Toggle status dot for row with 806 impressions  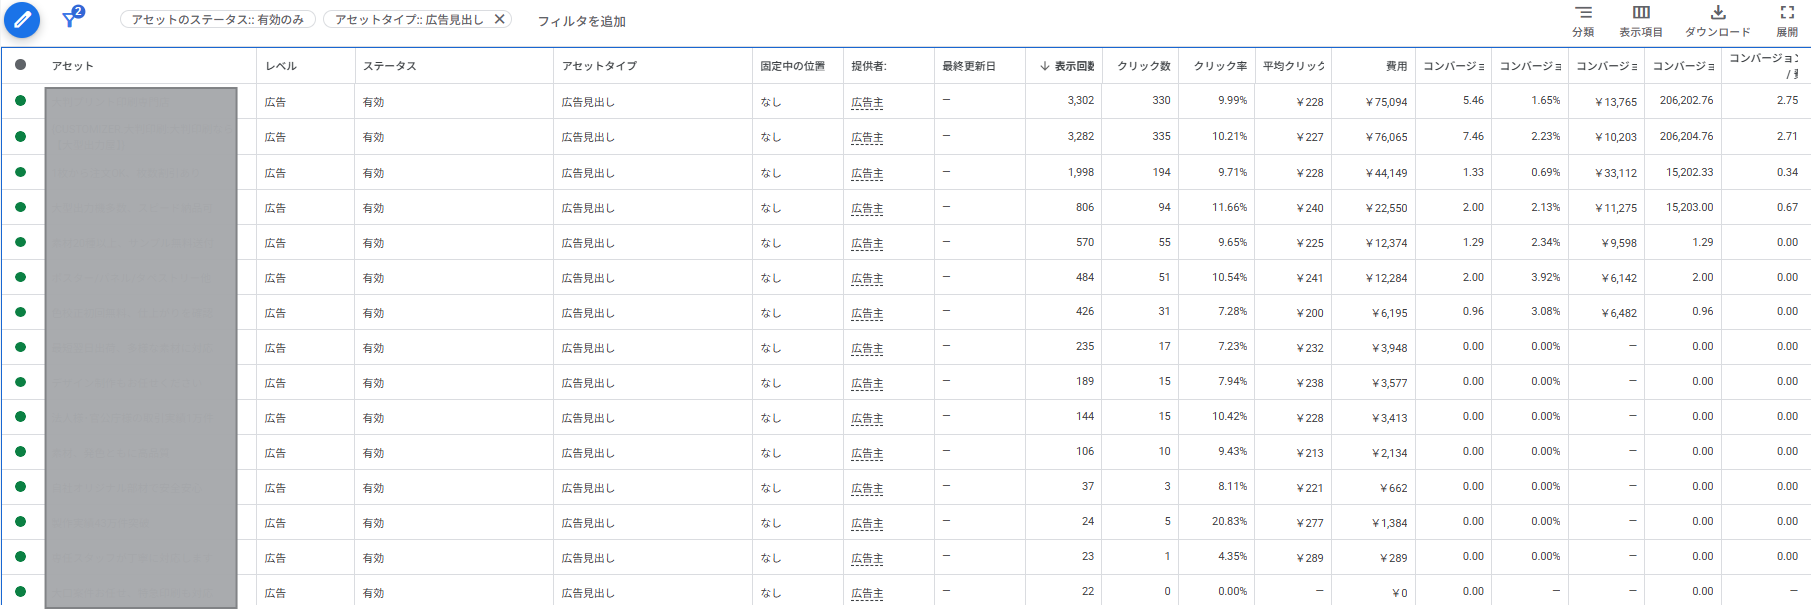click(x=20, y=207)
